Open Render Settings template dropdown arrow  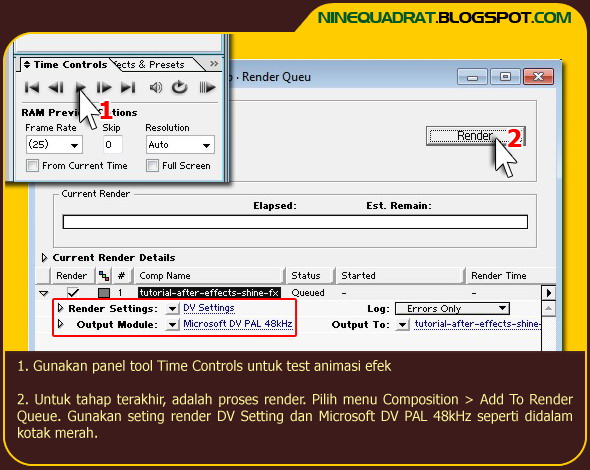[x=172, y=309]
